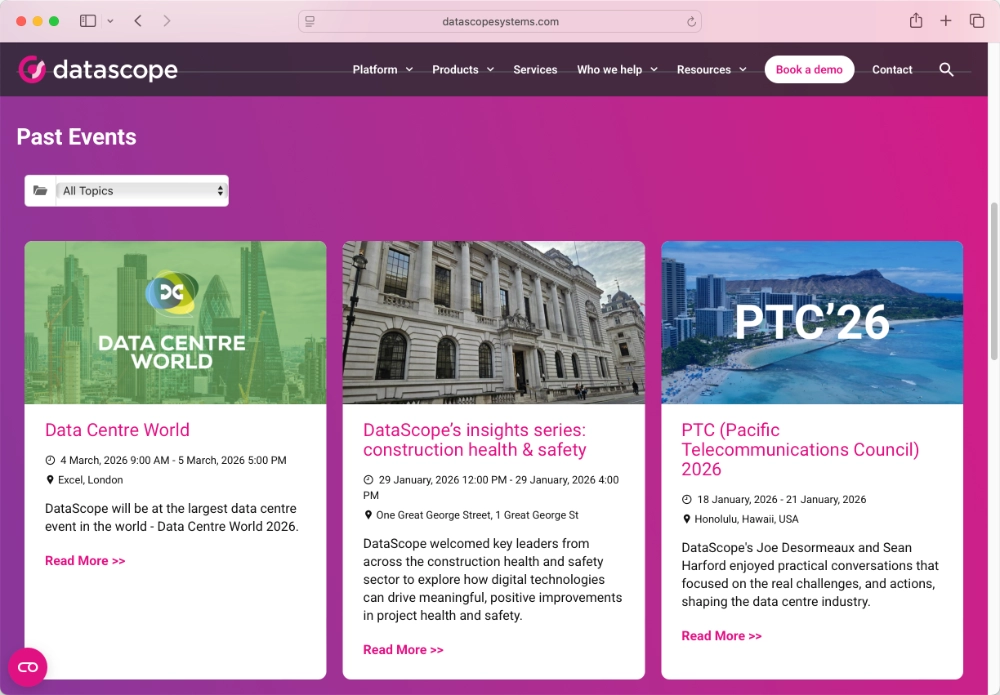Image resolution: width=1000 pixels, height=695 pixels.
Task: Click the Share icon in Safari toolbar
Action: click(x=915, y=21)
